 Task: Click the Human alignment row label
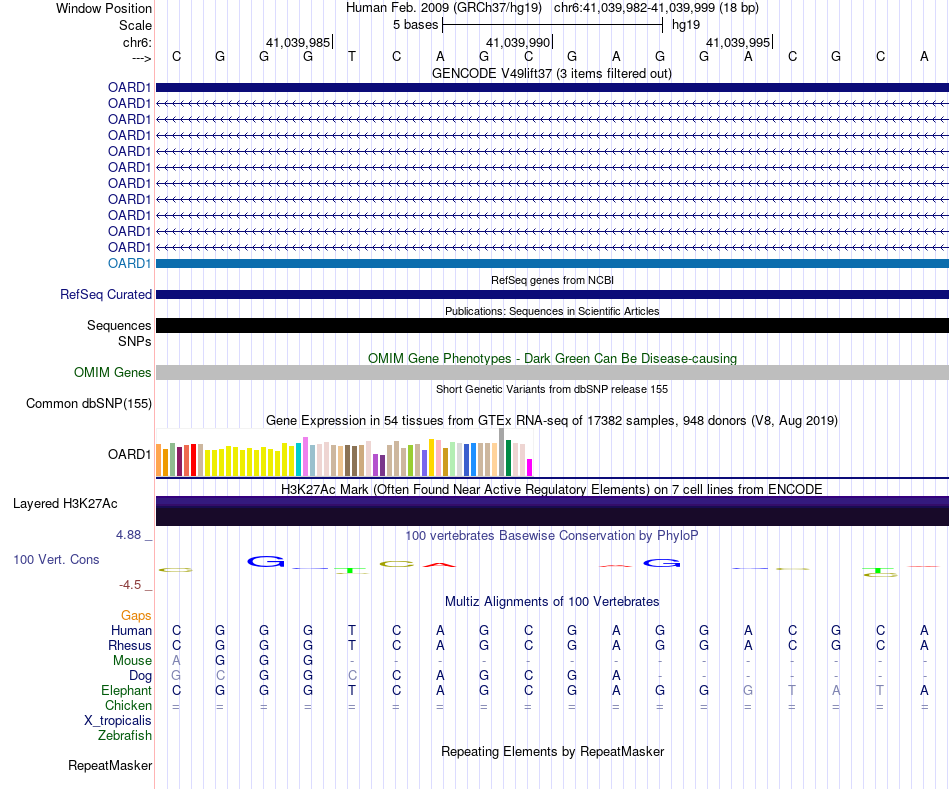click(x=131, y=631)
